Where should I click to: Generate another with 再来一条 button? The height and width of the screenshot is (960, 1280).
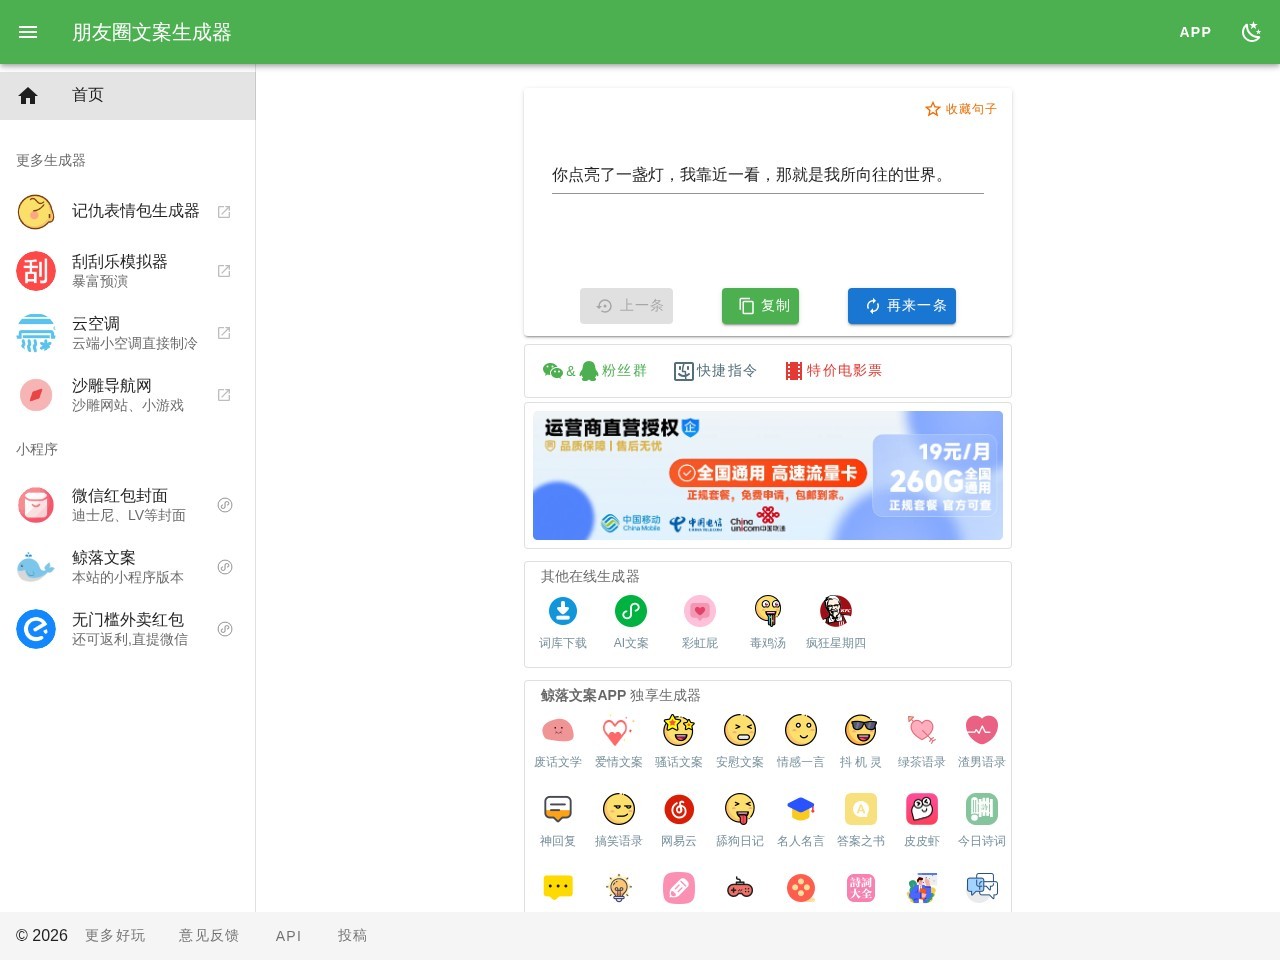[902, 306]
